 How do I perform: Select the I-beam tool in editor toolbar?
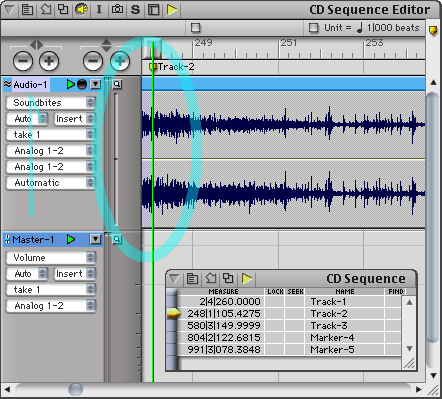[x=99, y=9]
